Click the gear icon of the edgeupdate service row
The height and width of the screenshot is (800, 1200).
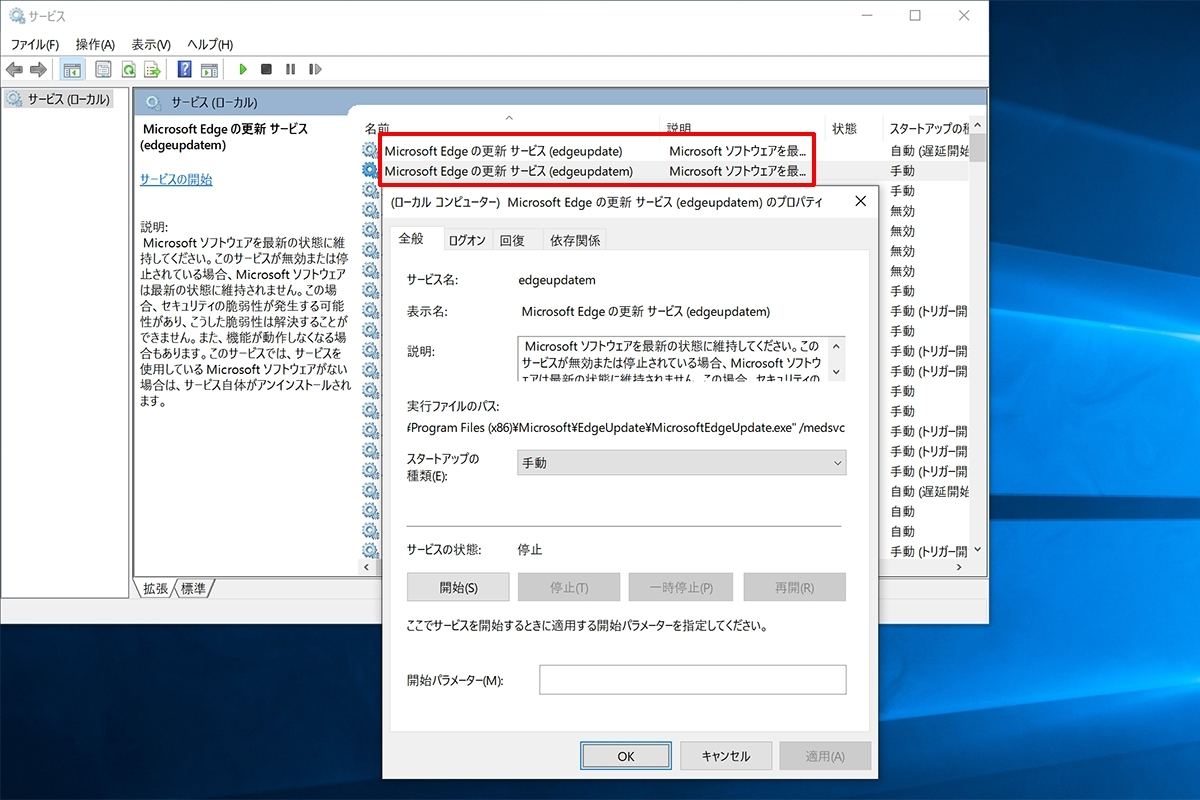[x=371, y=151]
